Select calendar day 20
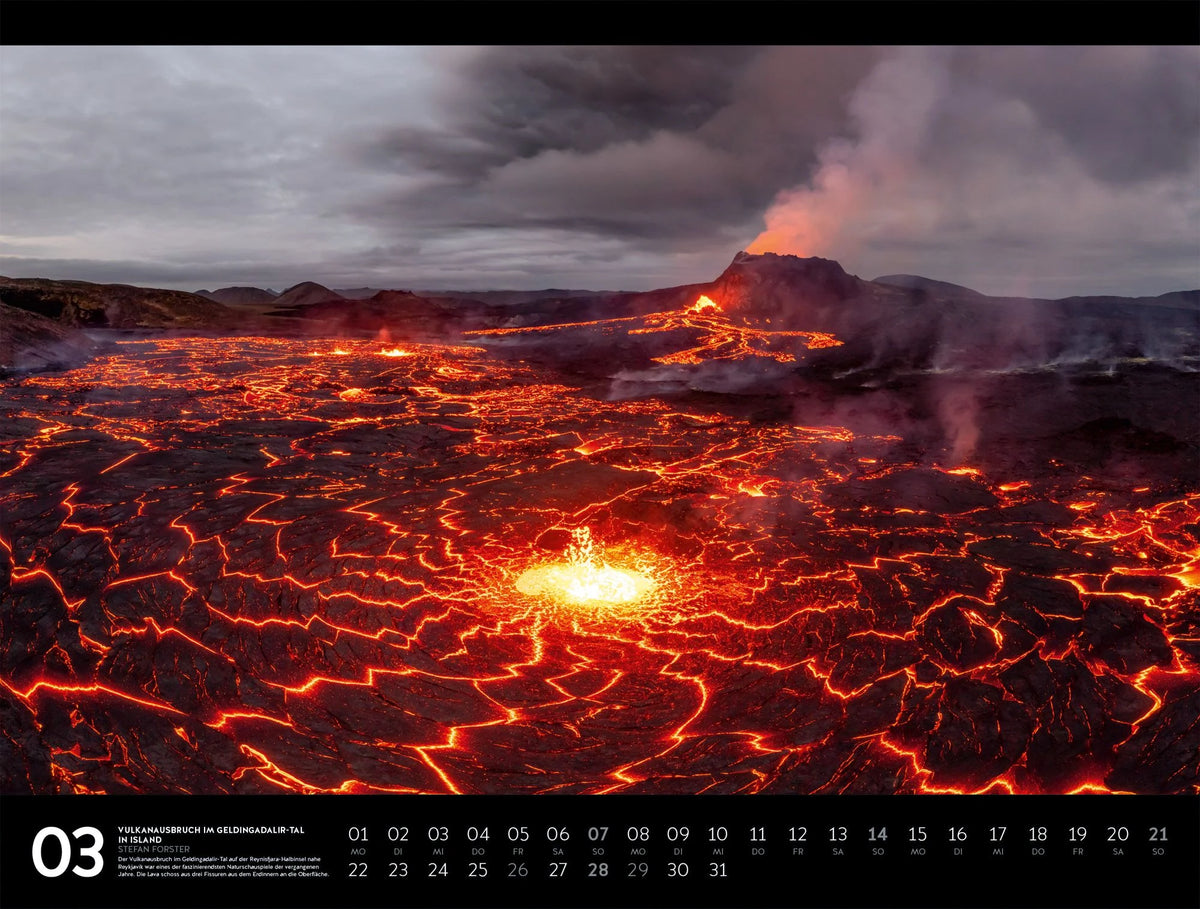The width and height of the screenshot is (1200, 909). [x=1118, y=834]
